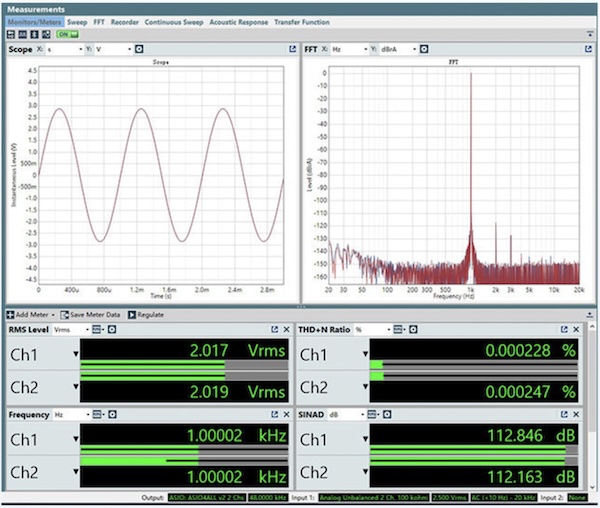The height and width of the screenshot is (508, 600).
Task: Click Analog Unbalanced 2 Ch input status
Action: pyautogui.click(x=374, y=498)
